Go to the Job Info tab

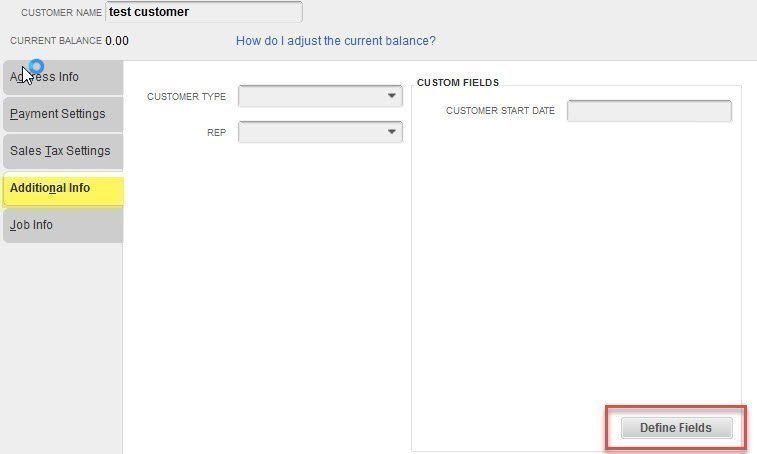pos(63,225)
